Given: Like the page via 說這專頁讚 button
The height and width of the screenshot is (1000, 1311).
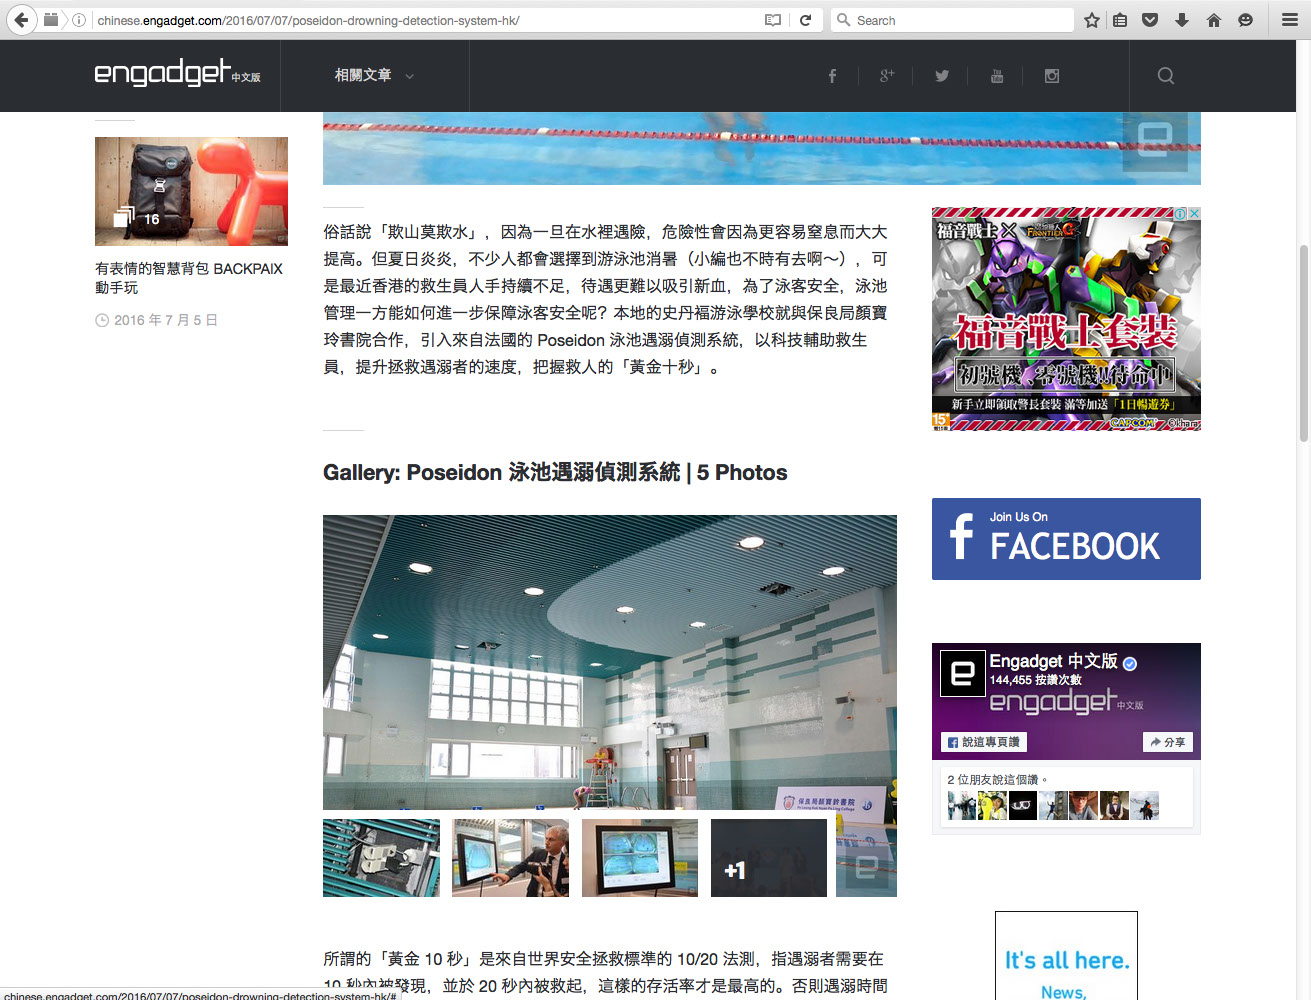Looking at the screenshot, I should pyautogui.click(x=984, y=742).
